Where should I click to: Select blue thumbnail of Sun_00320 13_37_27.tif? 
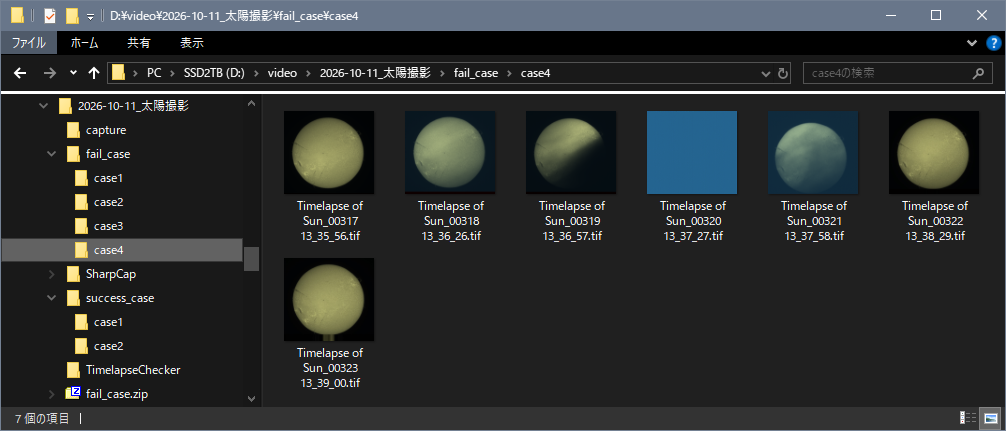tap(692, 153)
